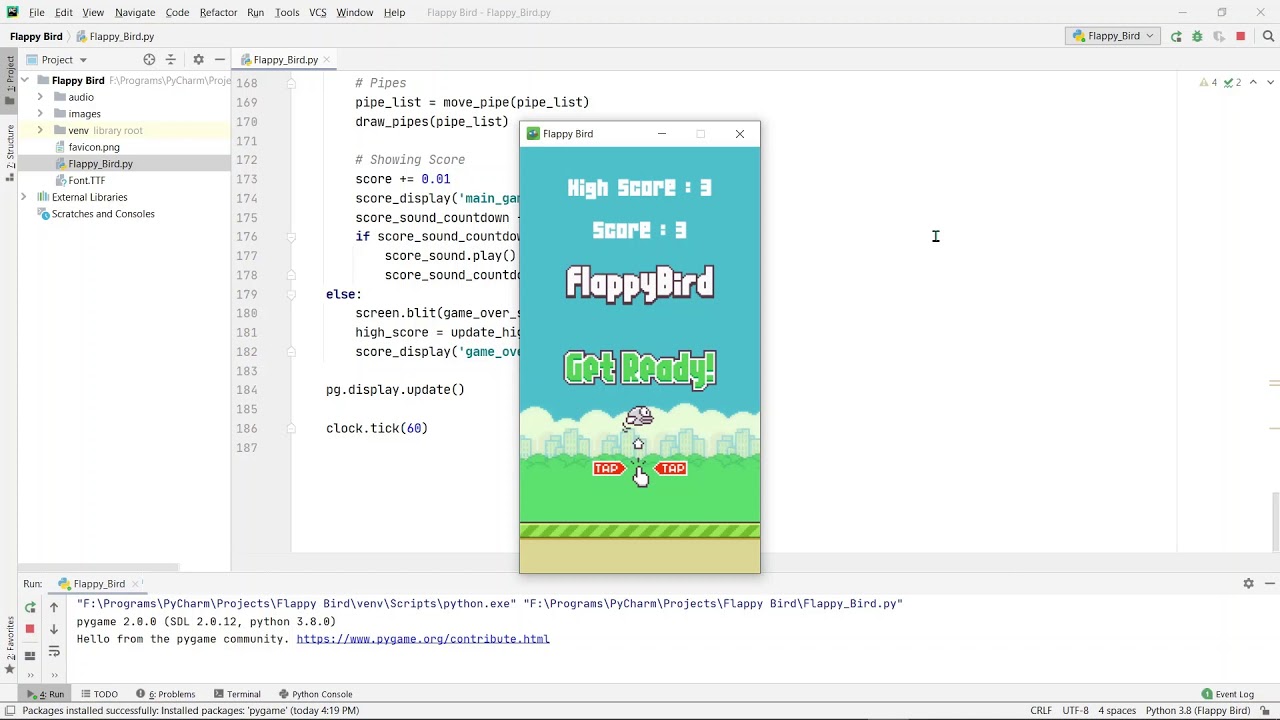Click the weak warnings check icon showing 2
This screenshot has height=720, width=1280.
coord(1233,82)
